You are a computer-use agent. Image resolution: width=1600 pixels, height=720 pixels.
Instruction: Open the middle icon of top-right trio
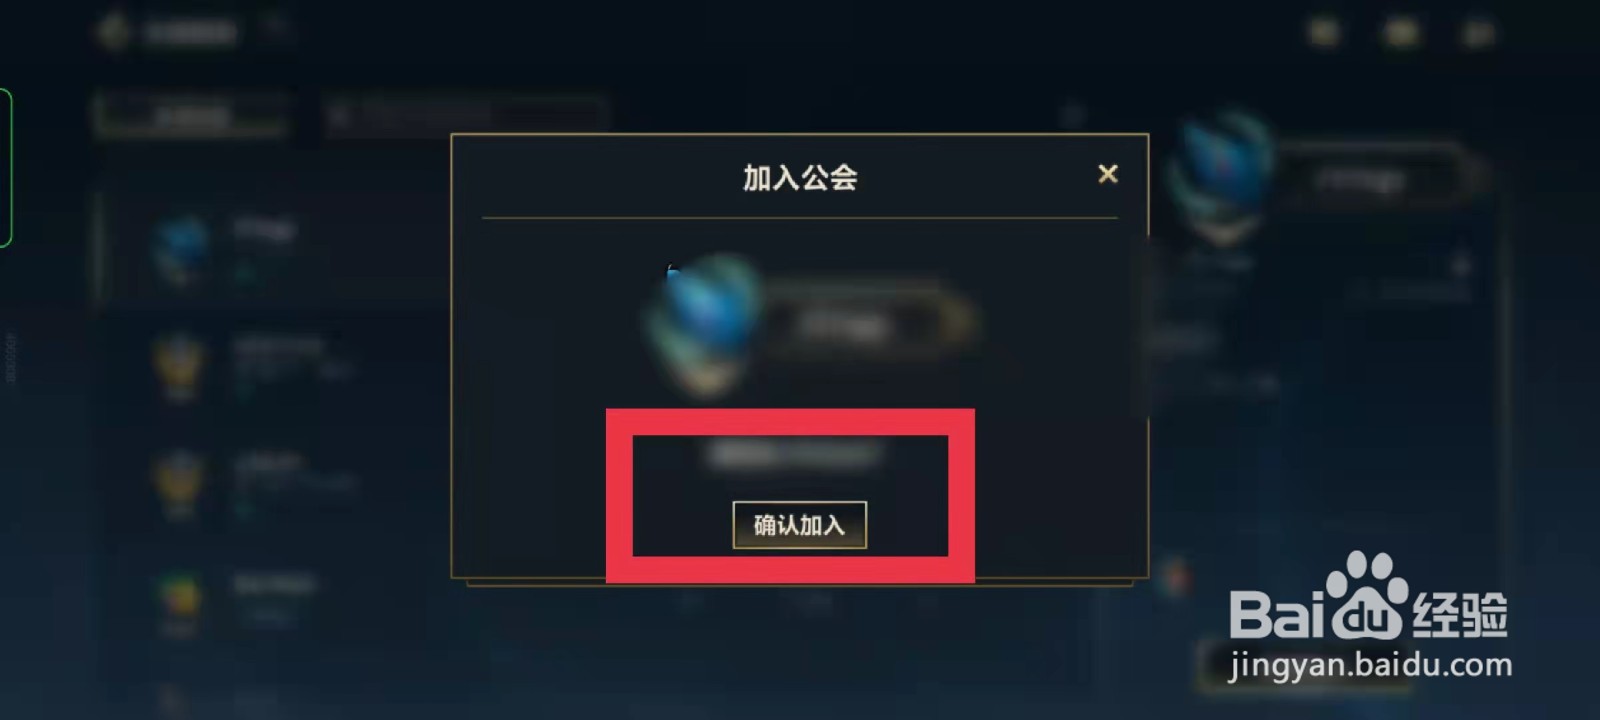1402,33
